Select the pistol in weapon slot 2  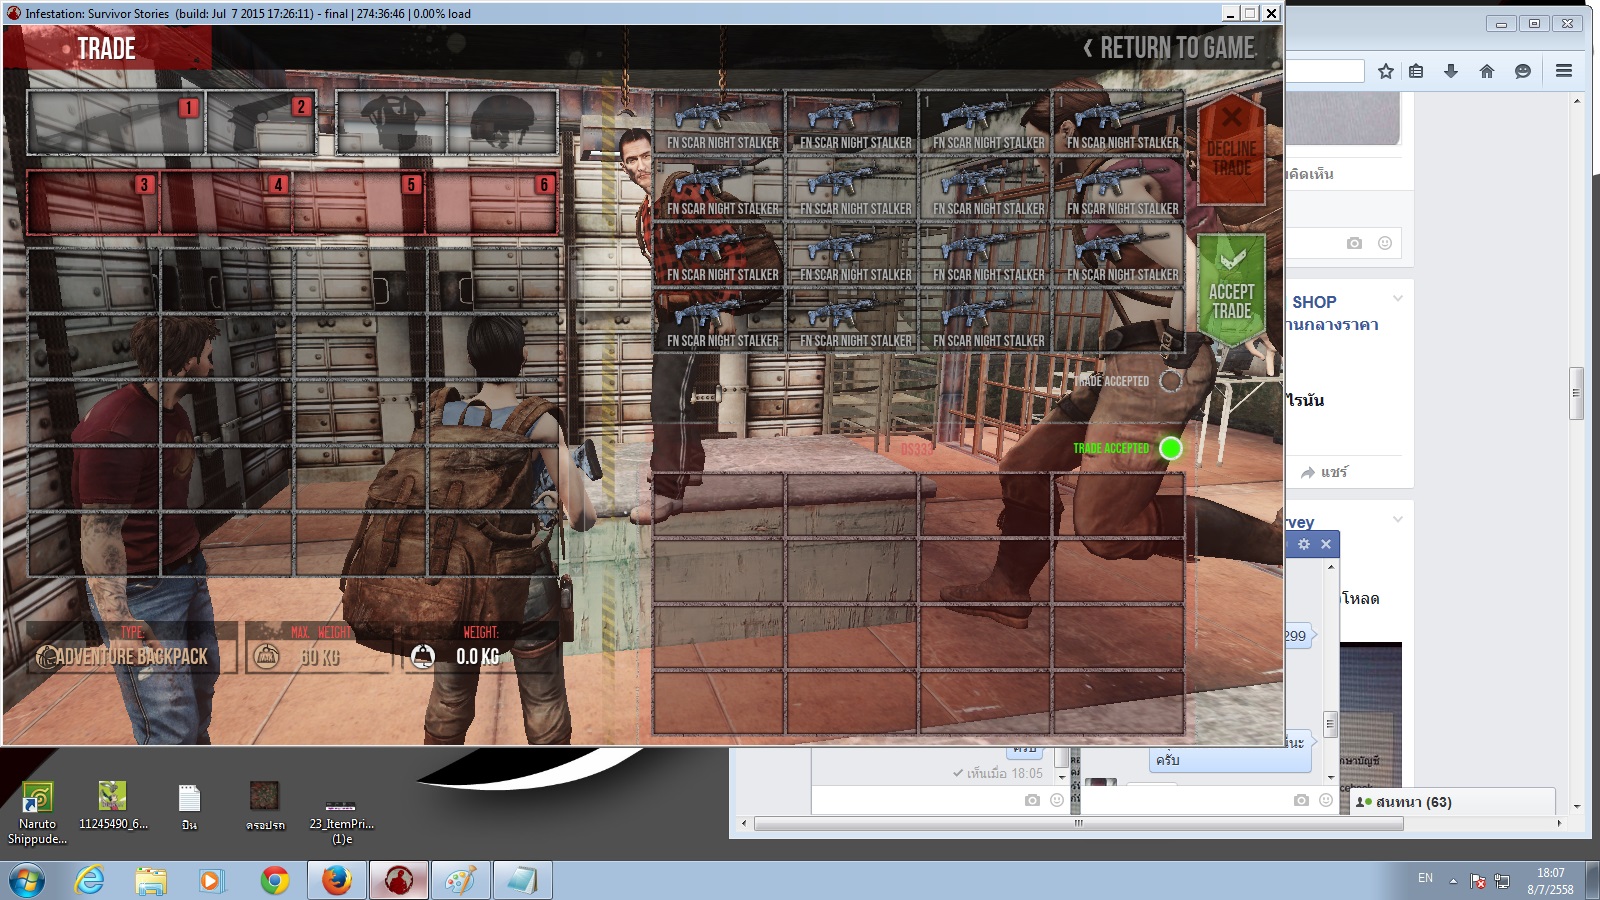point(261,123)
